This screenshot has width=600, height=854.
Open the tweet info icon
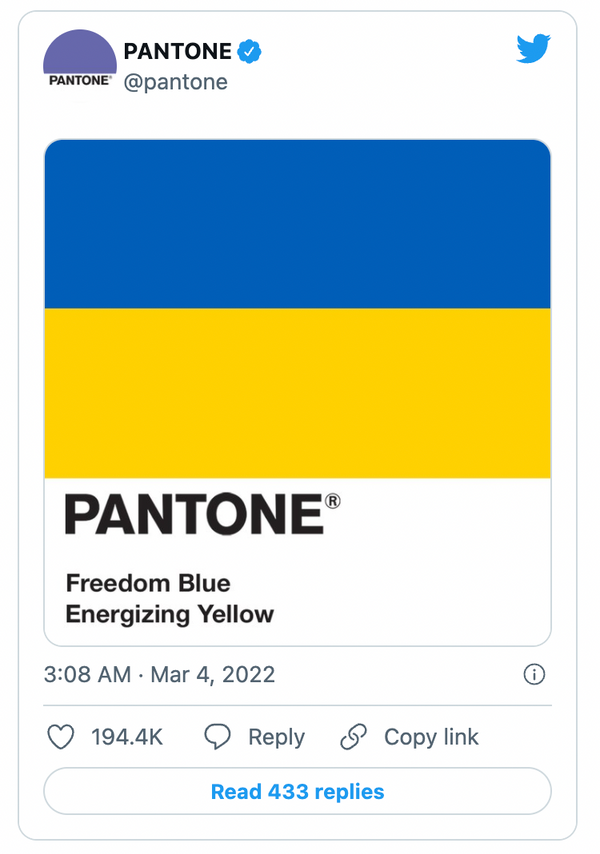click(534, 675)
